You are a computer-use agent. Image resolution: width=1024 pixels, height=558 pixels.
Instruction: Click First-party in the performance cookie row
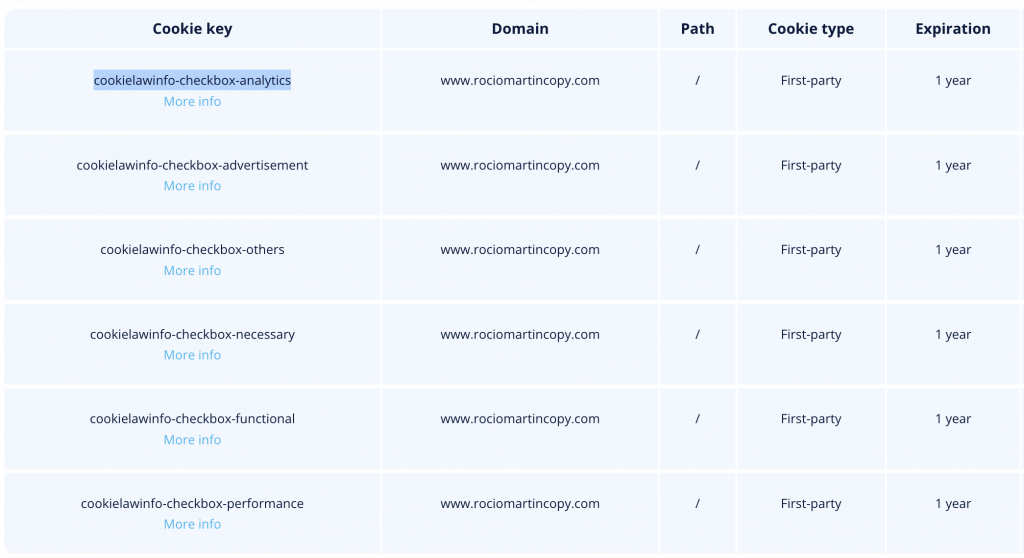coord(810,504)
